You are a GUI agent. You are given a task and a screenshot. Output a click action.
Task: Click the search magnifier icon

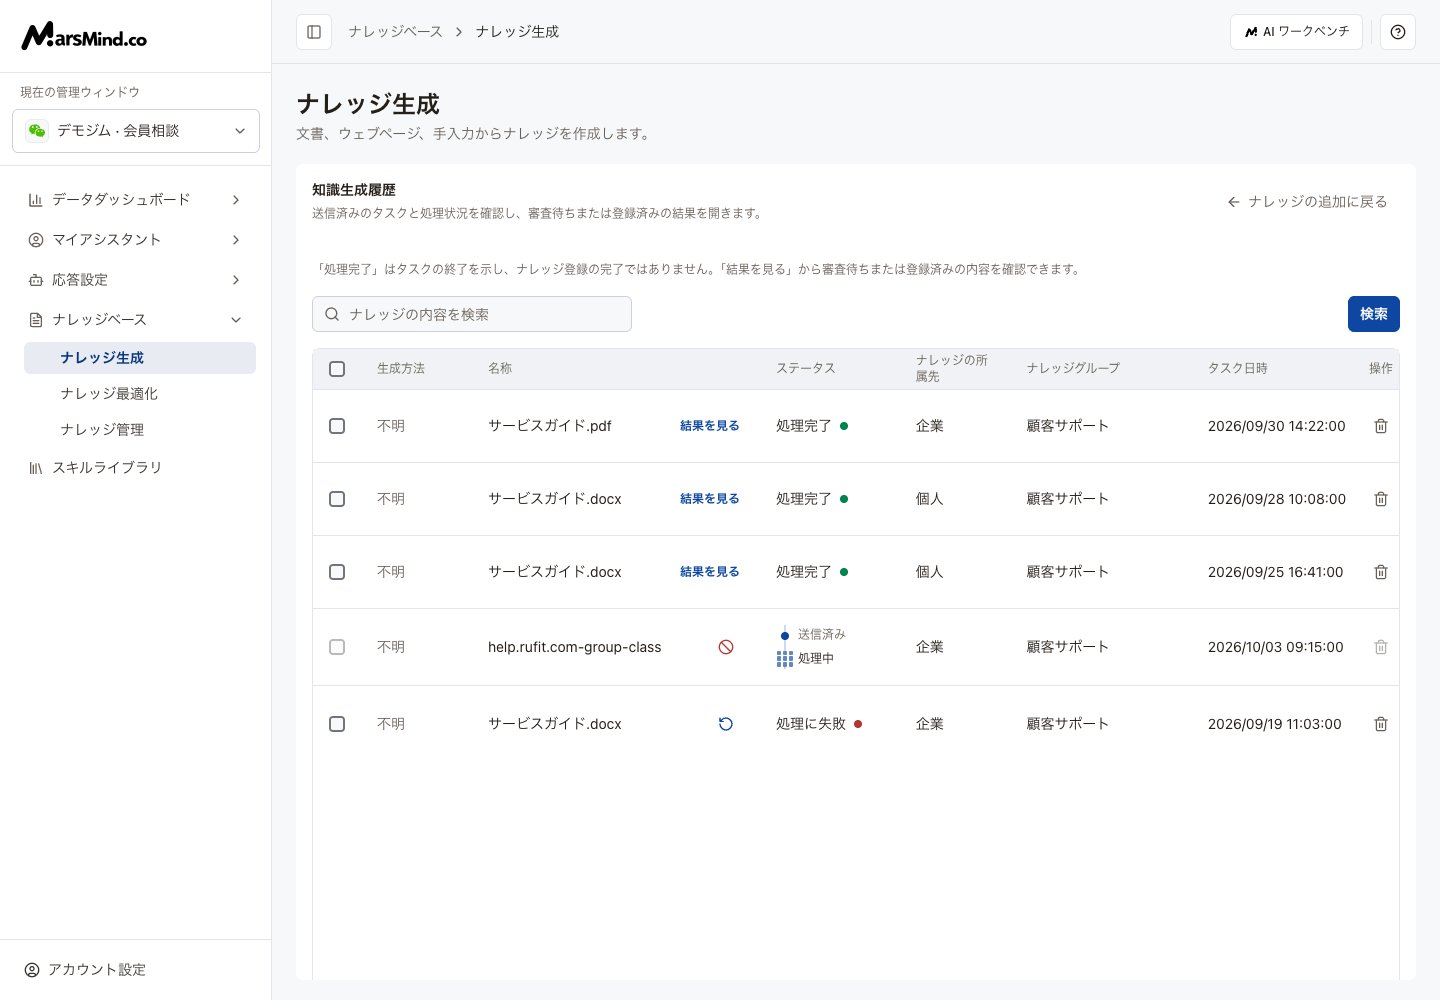point(332,314)
